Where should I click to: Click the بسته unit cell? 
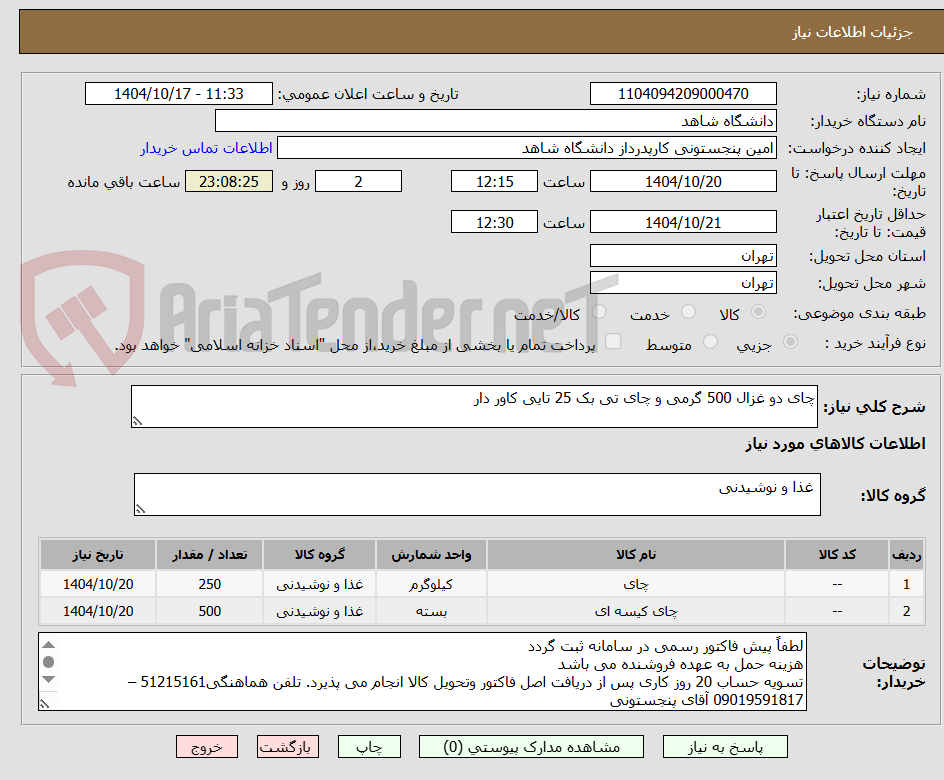[x=431, y=611]
